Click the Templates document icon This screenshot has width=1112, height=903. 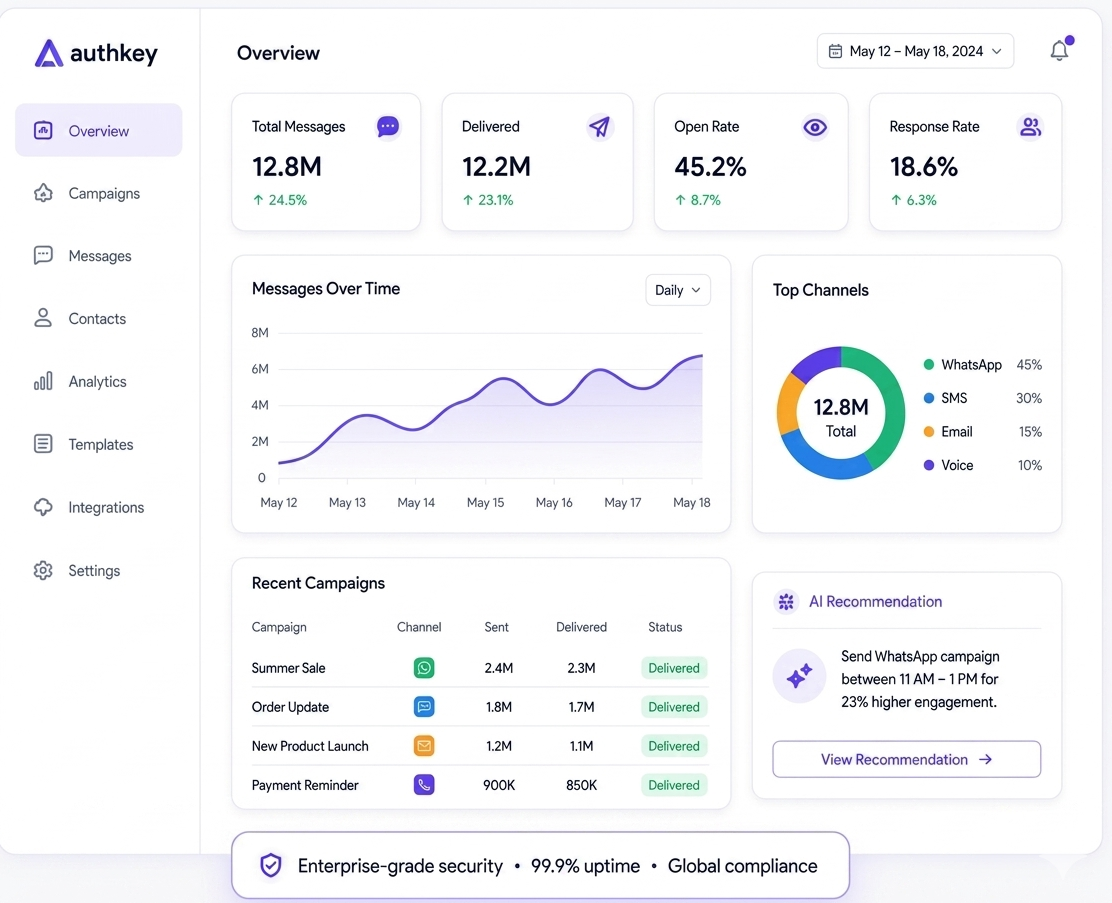43,444
